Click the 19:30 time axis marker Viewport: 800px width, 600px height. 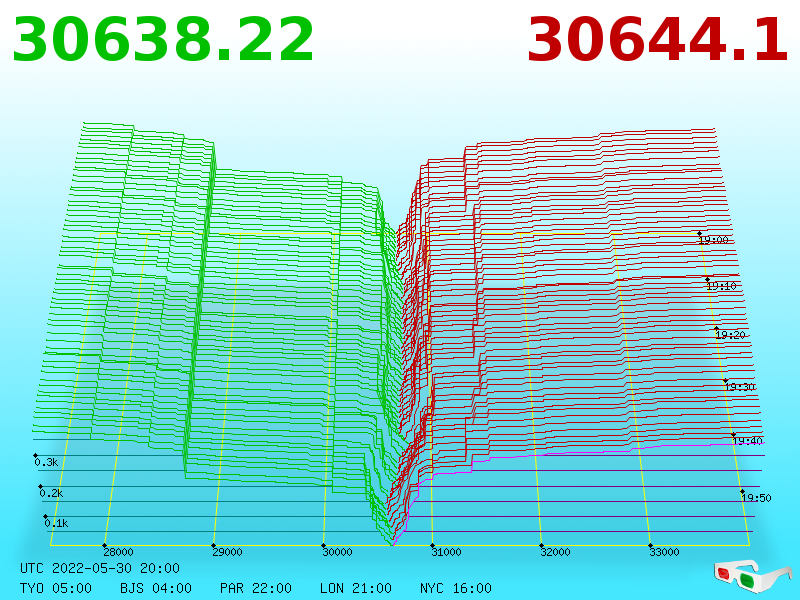pyautogui.click(x=740, y=387)
